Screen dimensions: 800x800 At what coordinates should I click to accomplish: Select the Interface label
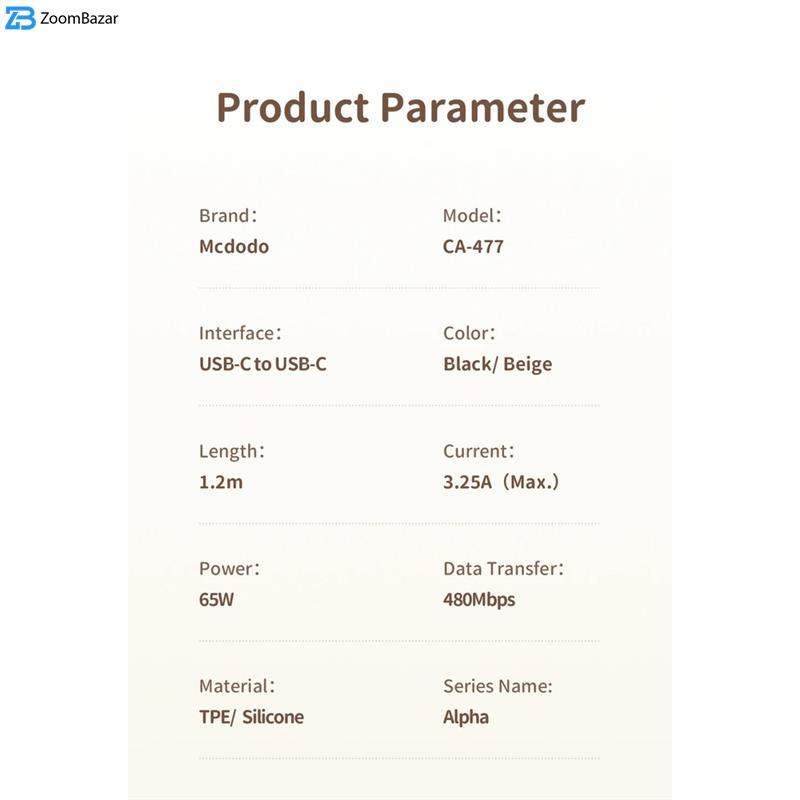point(240,333)
